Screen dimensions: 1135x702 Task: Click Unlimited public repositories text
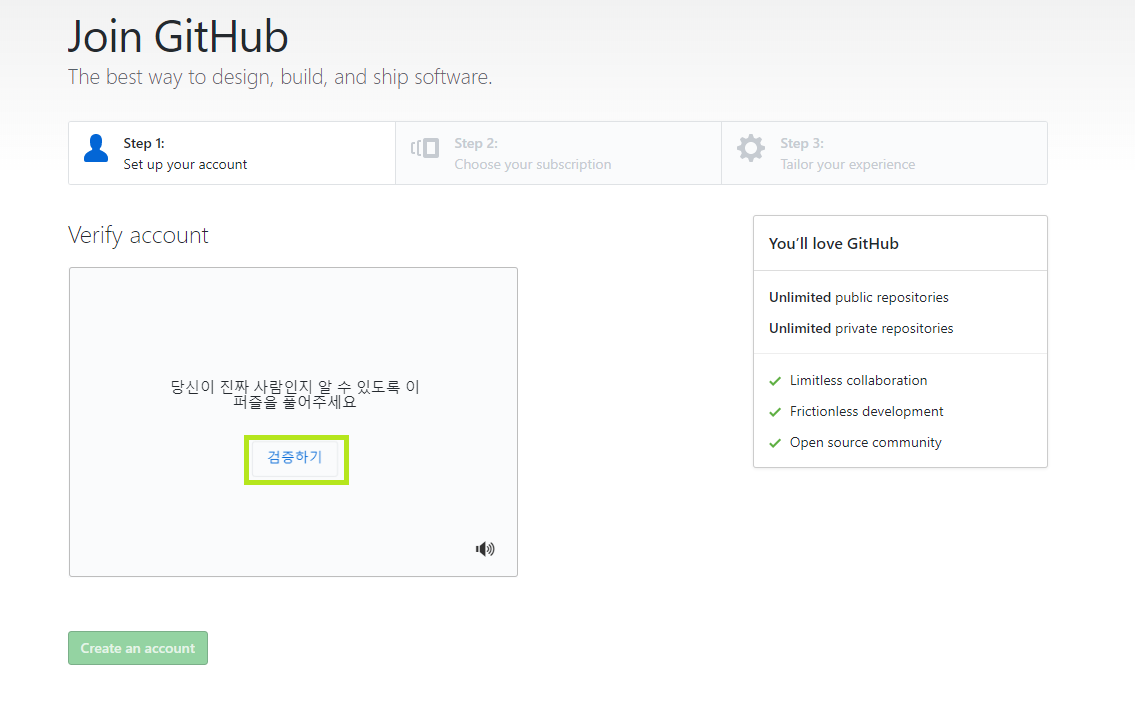pos(858,297)
